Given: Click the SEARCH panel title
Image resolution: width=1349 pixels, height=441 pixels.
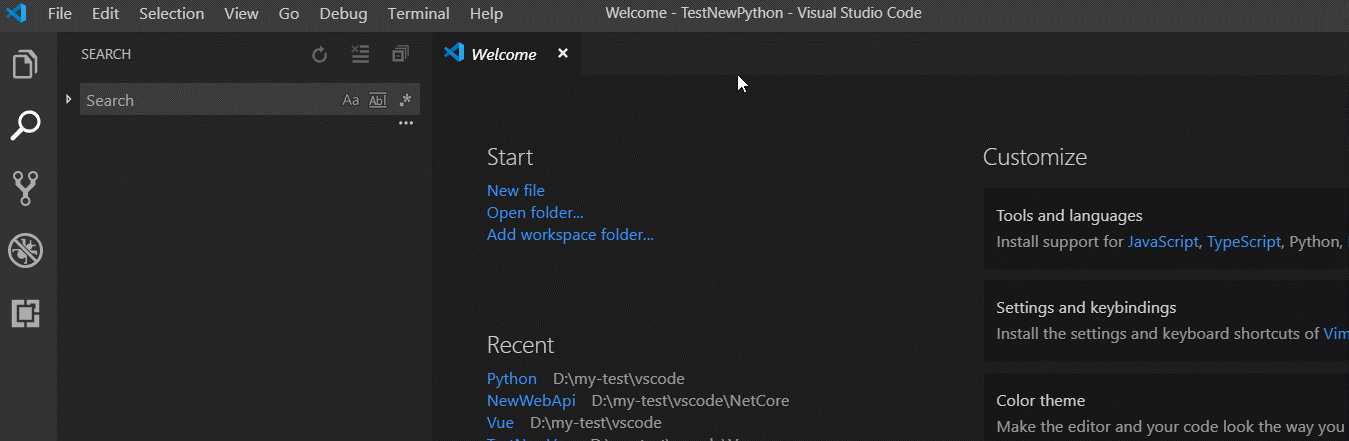Looking at the screenshot, I should [x=106, y=55].
